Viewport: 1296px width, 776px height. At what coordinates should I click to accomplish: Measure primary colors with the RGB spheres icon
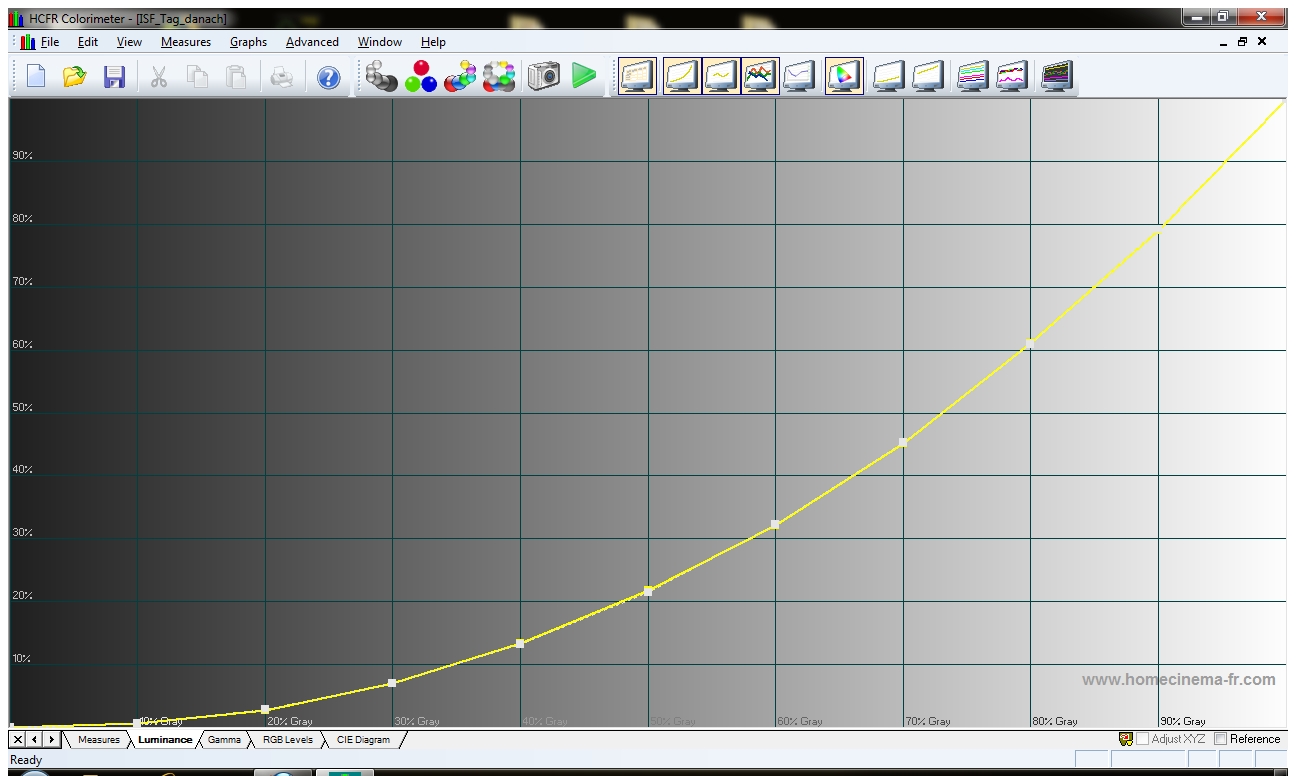pos(420,77)
